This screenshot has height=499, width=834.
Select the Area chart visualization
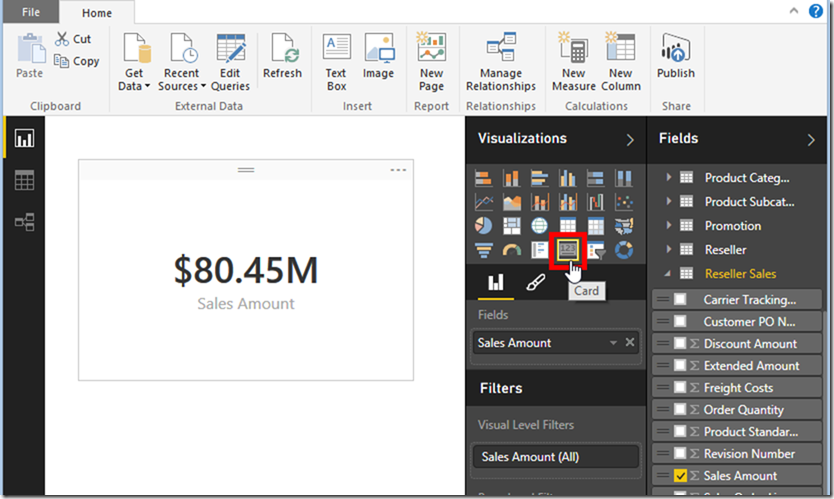point(512,202)
